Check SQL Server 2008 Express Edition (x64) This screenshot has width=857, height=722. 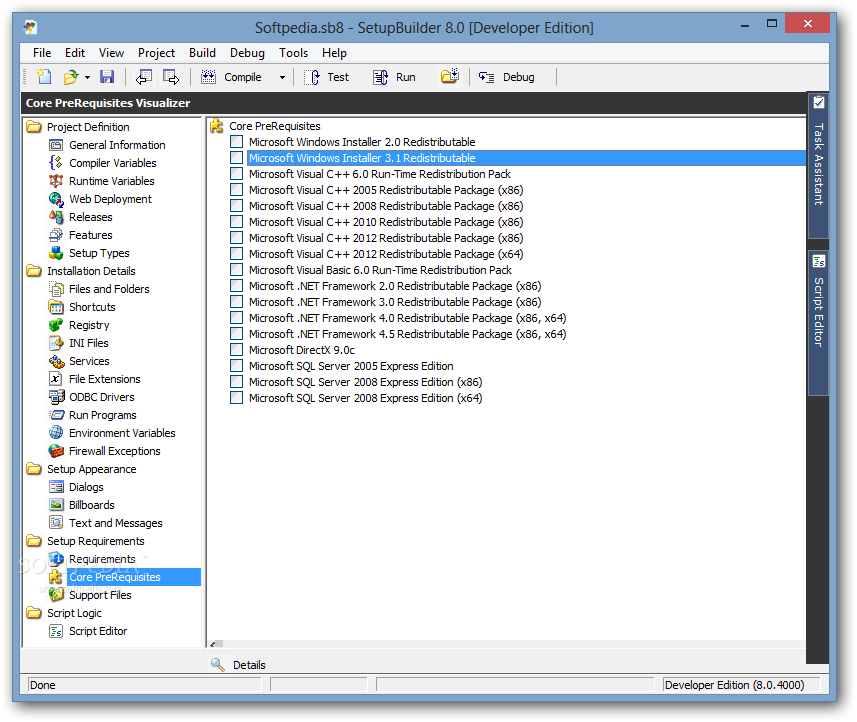(237, 398)
